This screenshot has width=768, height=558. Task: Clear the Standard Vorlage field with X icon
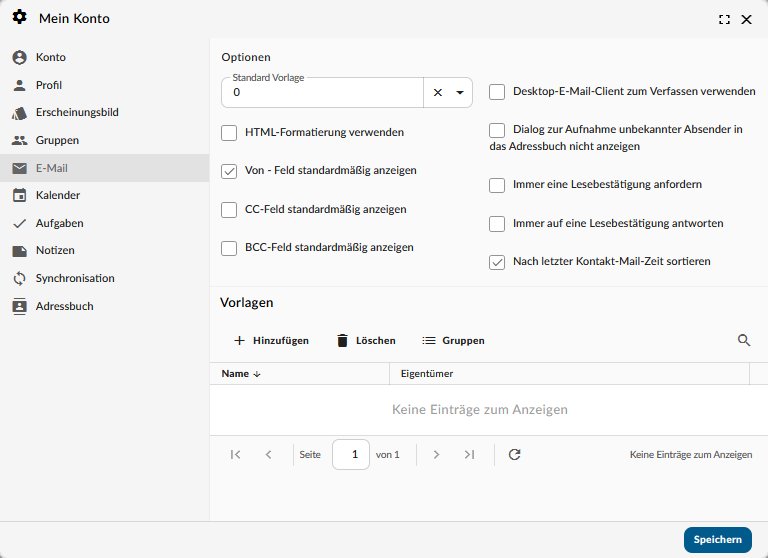(437, 92)
